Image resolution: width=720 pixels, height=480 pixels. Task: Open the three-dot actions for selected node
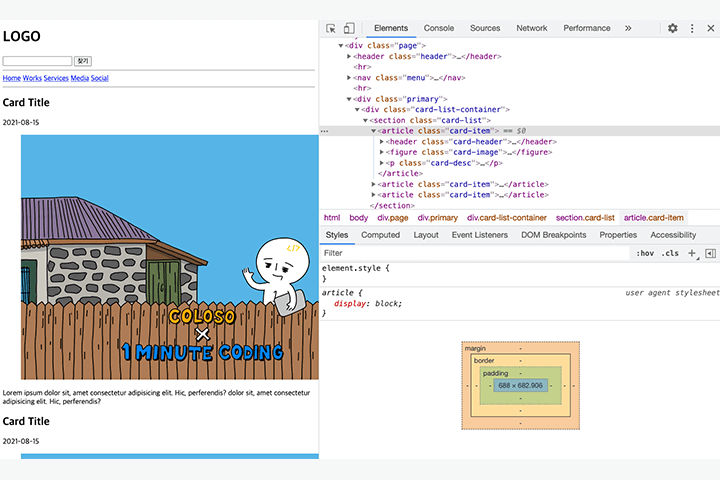(x=325, y=131)
